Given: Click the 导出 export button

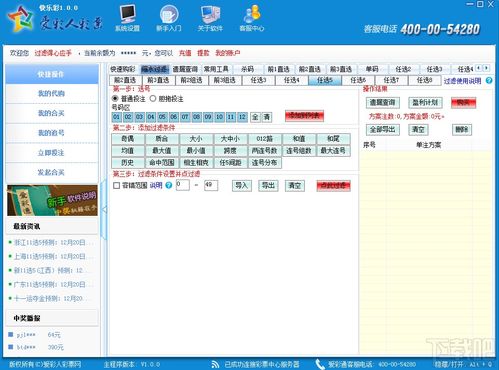Looking at the screenshot, I should coord(268,185).
